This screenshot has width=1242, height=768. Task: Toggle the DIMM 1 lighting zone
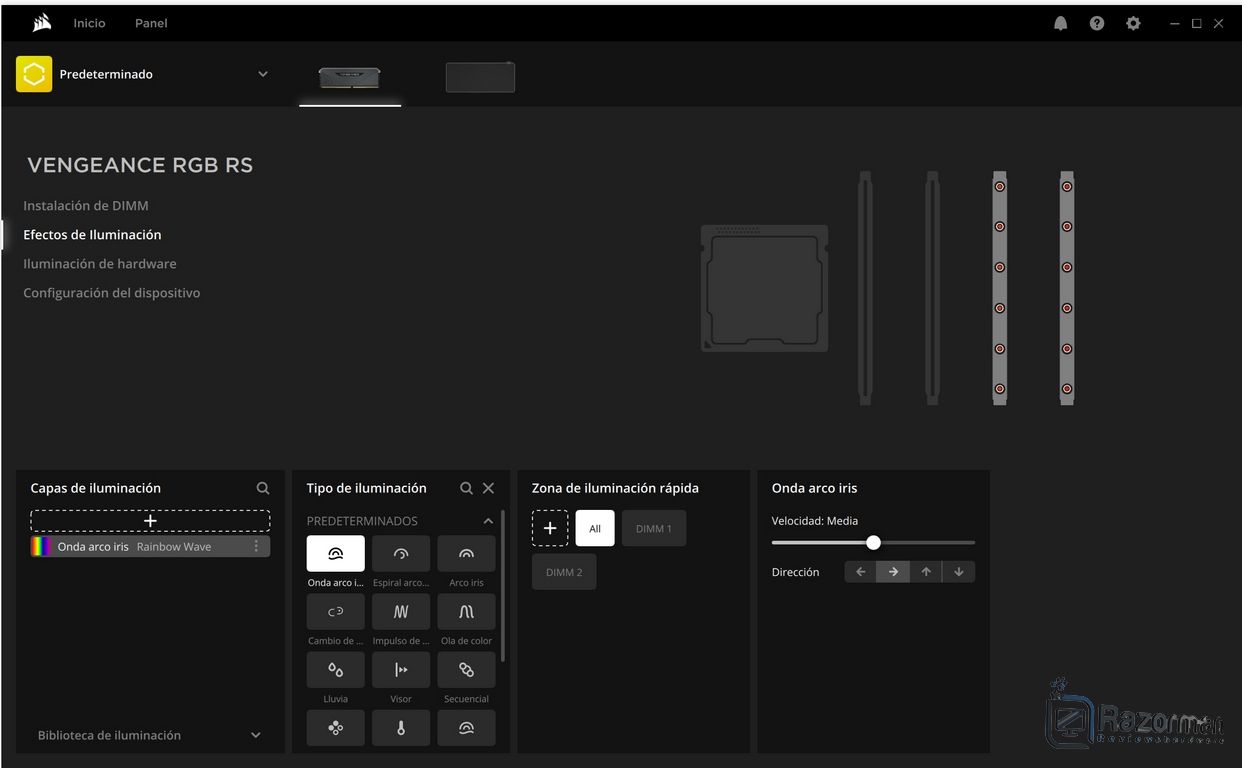pyautogui.click(x=654, y=528)
